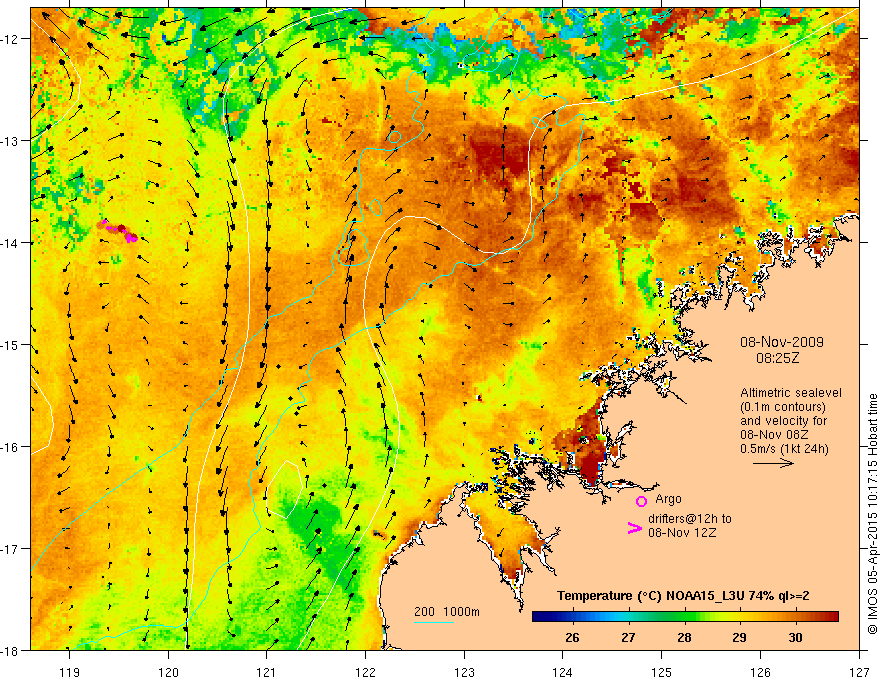
Task: Click the '122' longitude axis label
Action: point(365,672)
